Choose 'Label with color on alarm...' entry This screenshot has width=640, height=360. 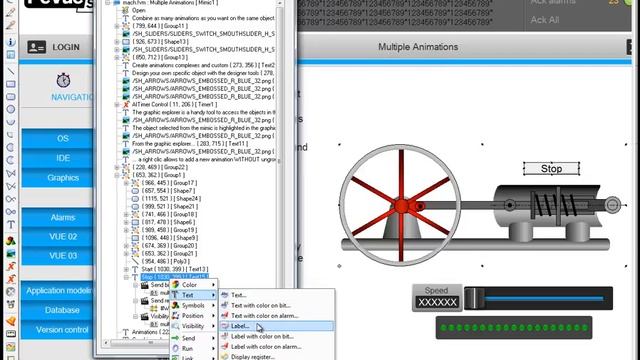277,347
